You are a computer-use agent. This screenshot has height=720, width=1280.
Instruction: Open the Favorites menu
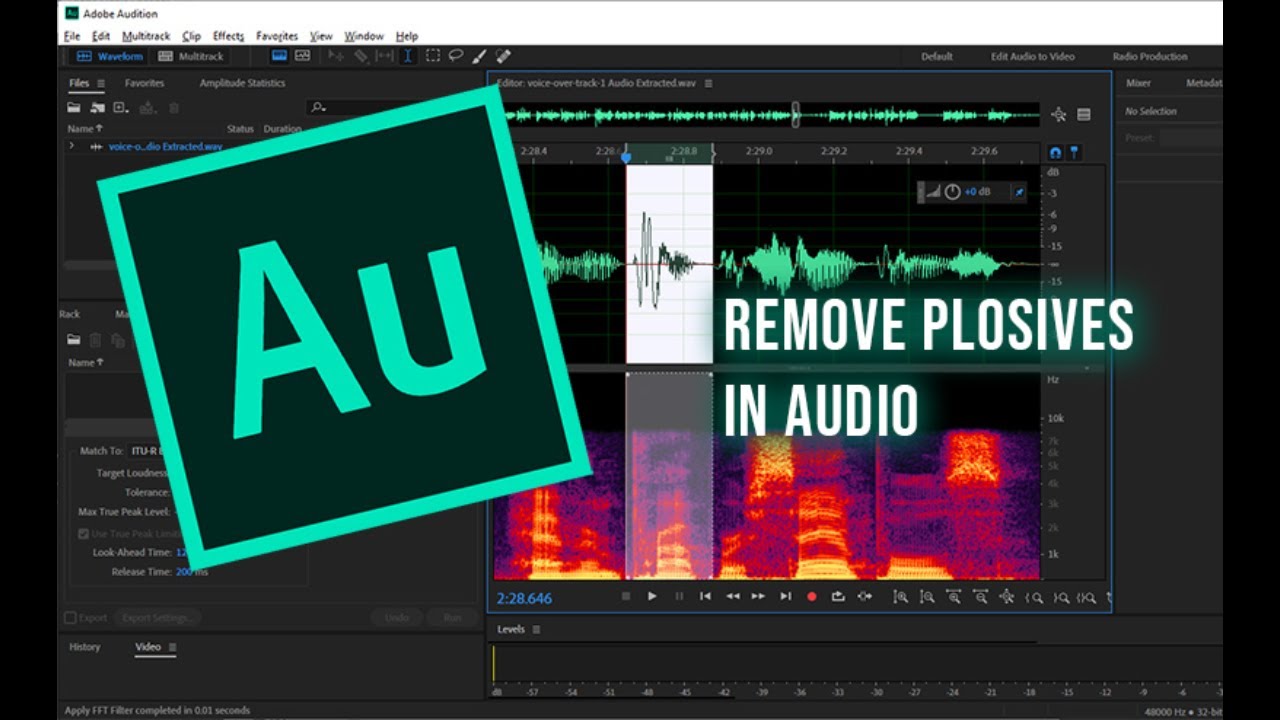pos(277,36)
